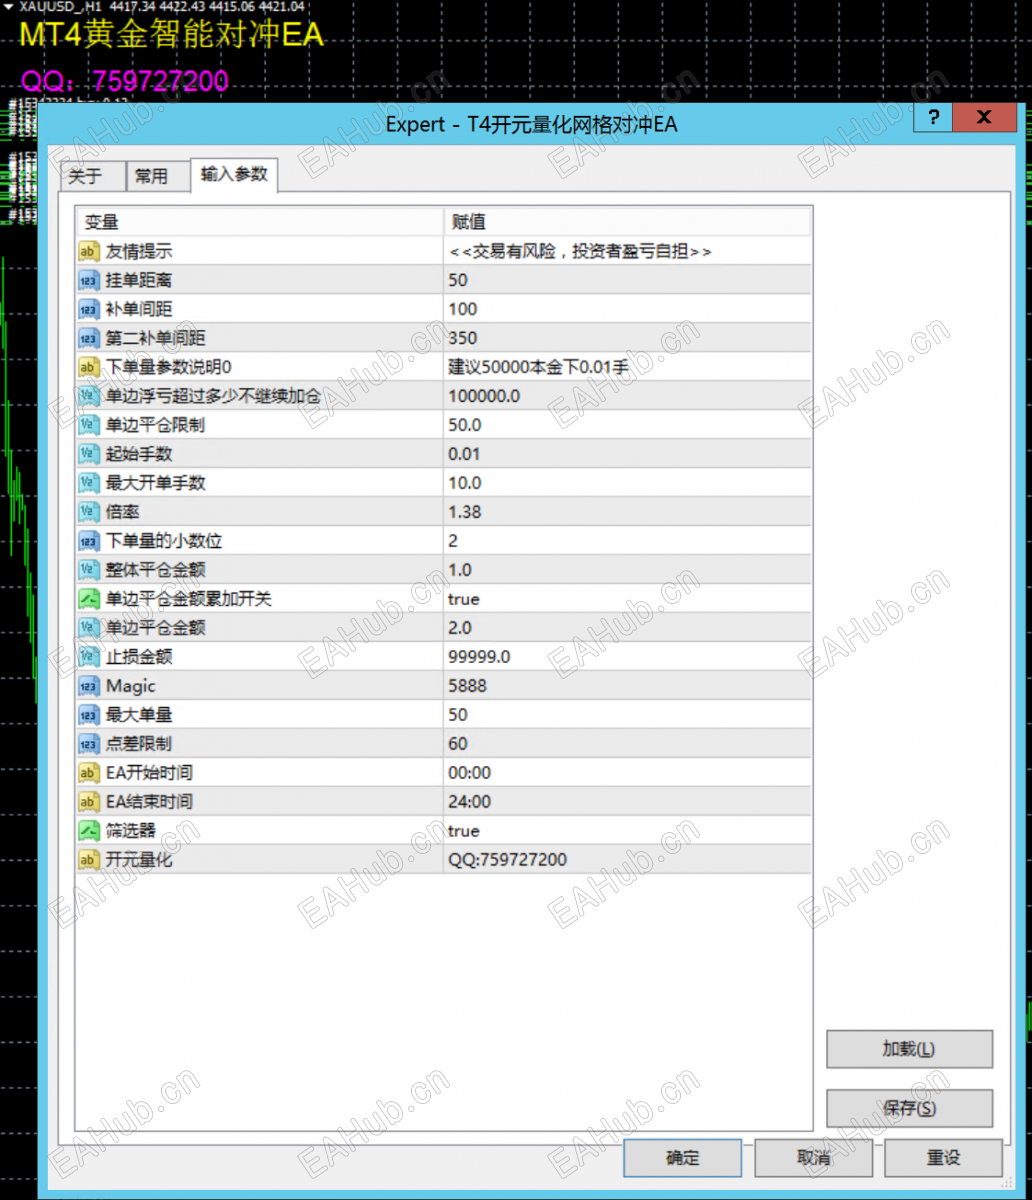The width and height of the screenshot is (1032, 1200).
Task: Click the double icon beside 起始手数
Action: pyautogui.click(x=89, y=454)
